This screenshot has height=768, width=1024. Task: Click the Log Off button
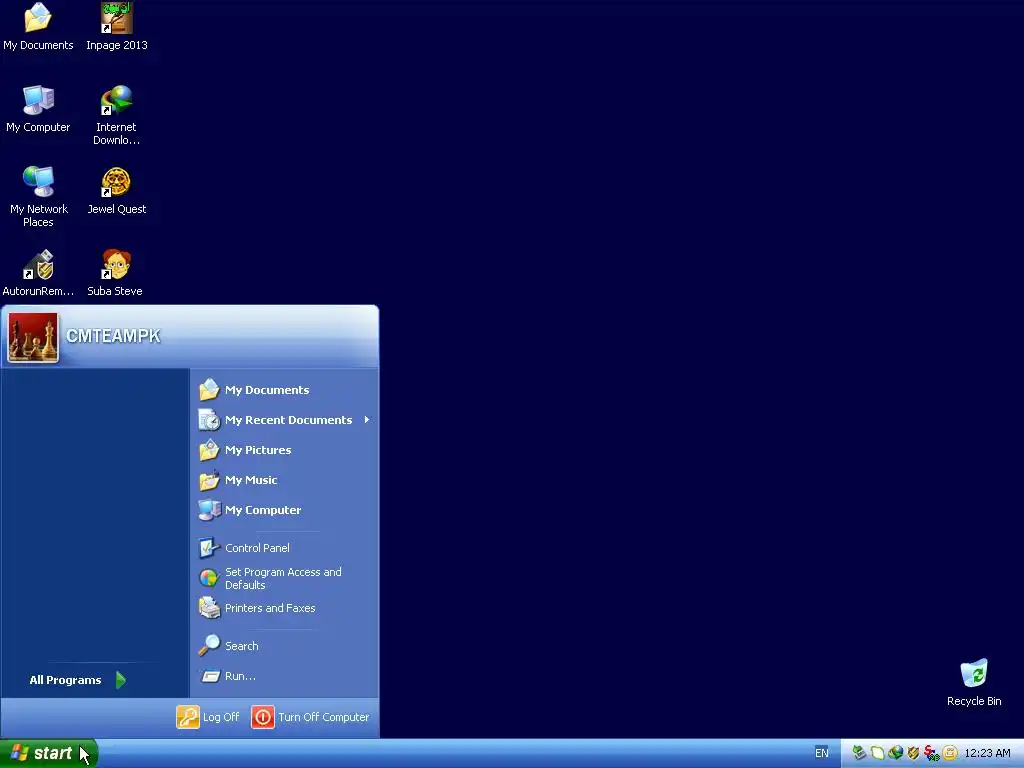[x=208, y=717]
